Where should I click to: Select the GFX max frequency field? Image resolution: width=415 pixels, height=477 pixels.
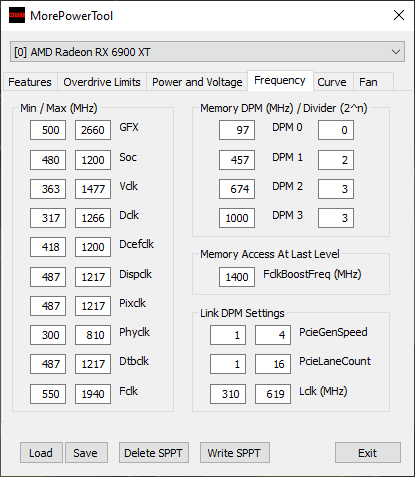93,130
